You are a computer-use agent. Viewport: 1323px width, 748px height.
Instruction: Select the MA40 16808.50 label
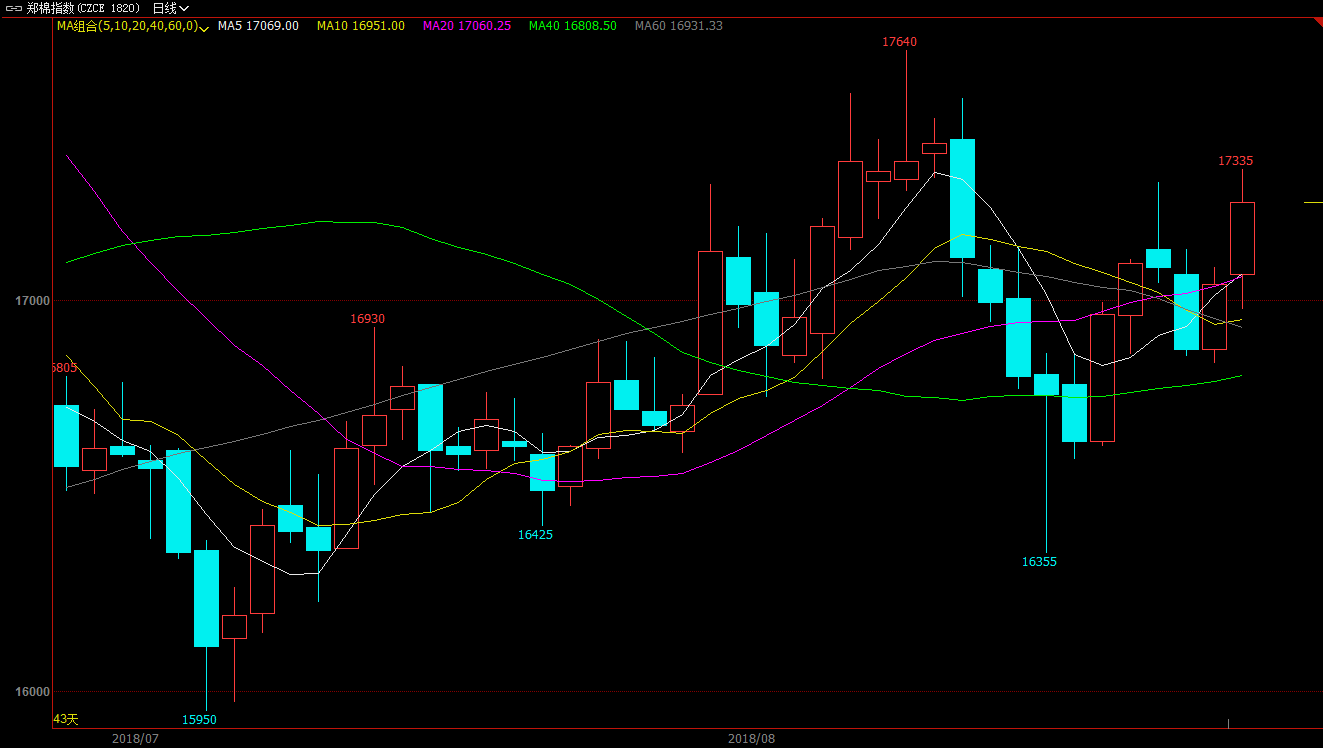[x=573, y=26]
